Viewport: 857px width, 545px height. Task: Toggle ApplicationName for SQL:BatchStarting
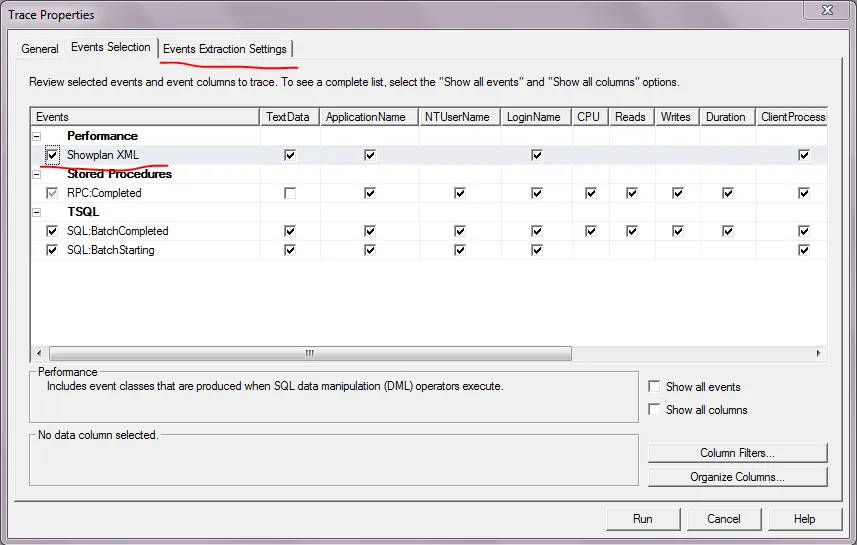pyautogui.click(x=370, y=250)
